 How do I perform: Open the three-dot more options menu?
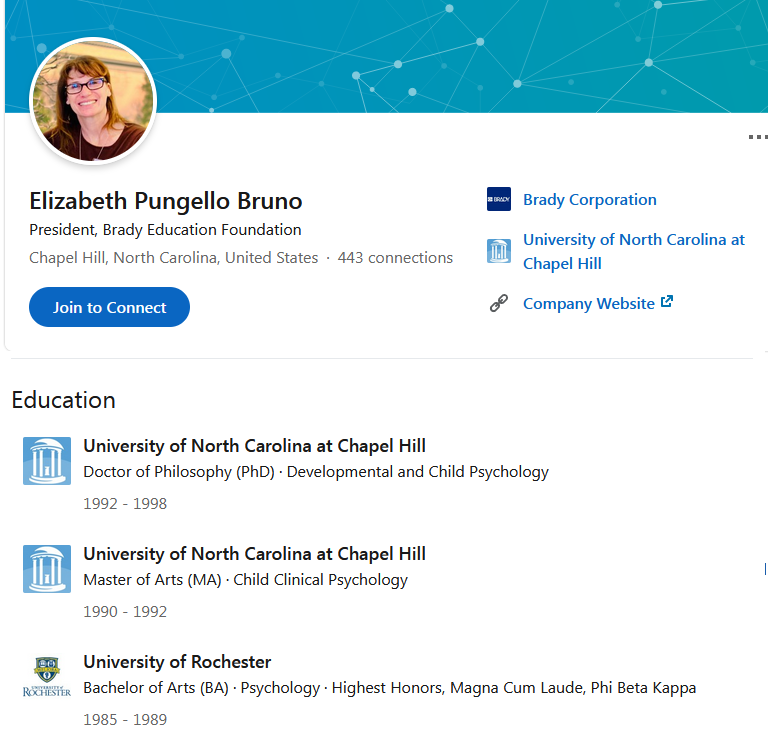tap(758, 137)
